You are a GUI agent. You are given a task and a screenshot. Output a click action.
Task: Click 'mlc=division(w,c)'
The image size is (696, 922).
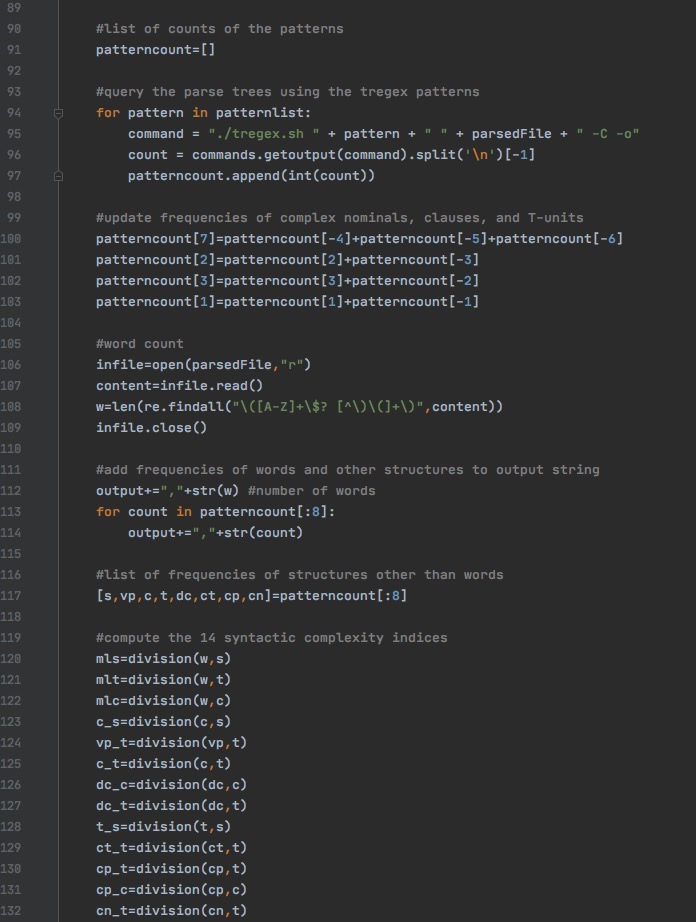tap(163, 701)
